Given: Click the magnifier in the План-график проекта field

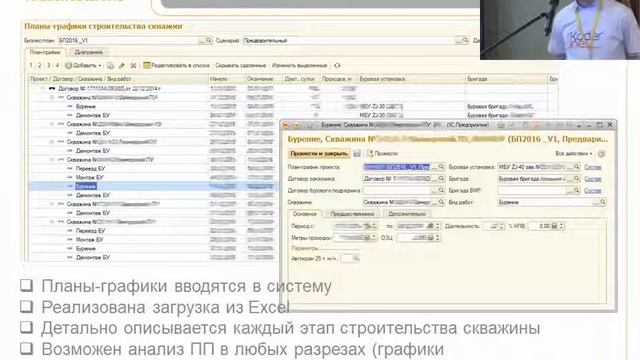Looking at the screenshot, I should click(441, 167).
